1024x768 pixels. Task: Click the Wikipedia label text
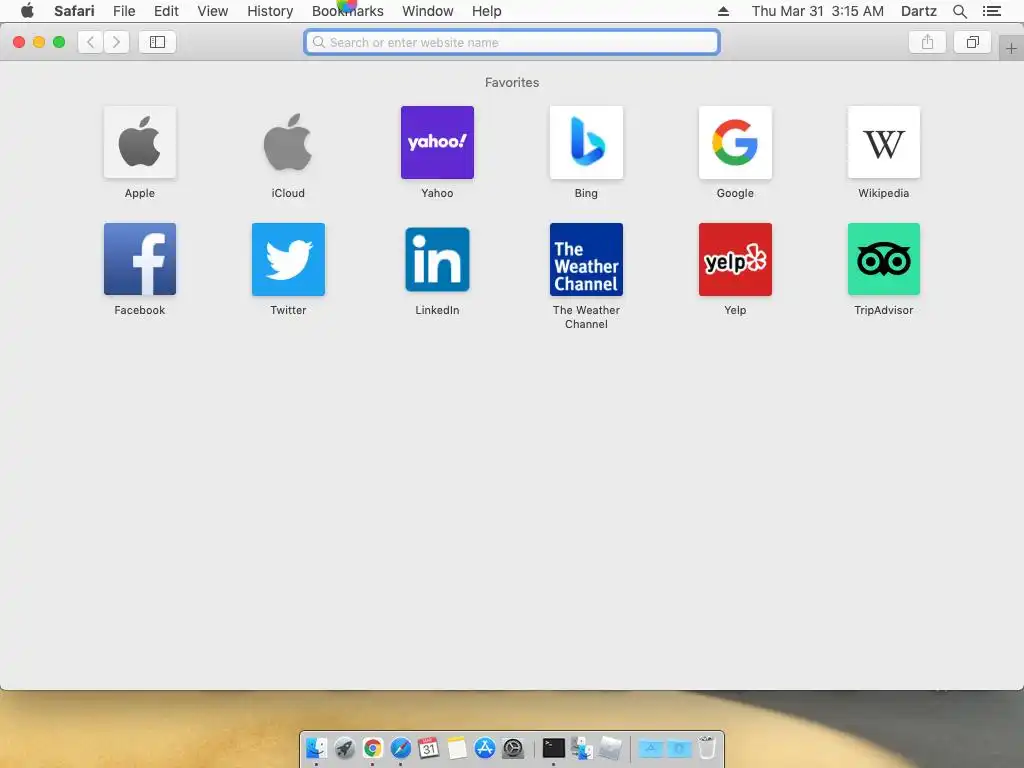click(884, 193)
